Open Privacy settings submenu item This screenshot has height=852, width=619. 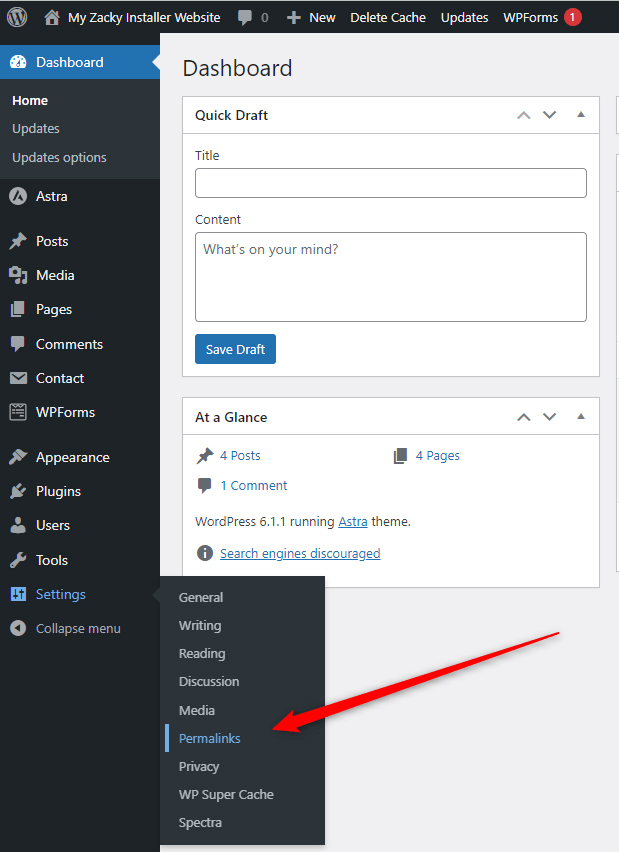coord(199,767)
